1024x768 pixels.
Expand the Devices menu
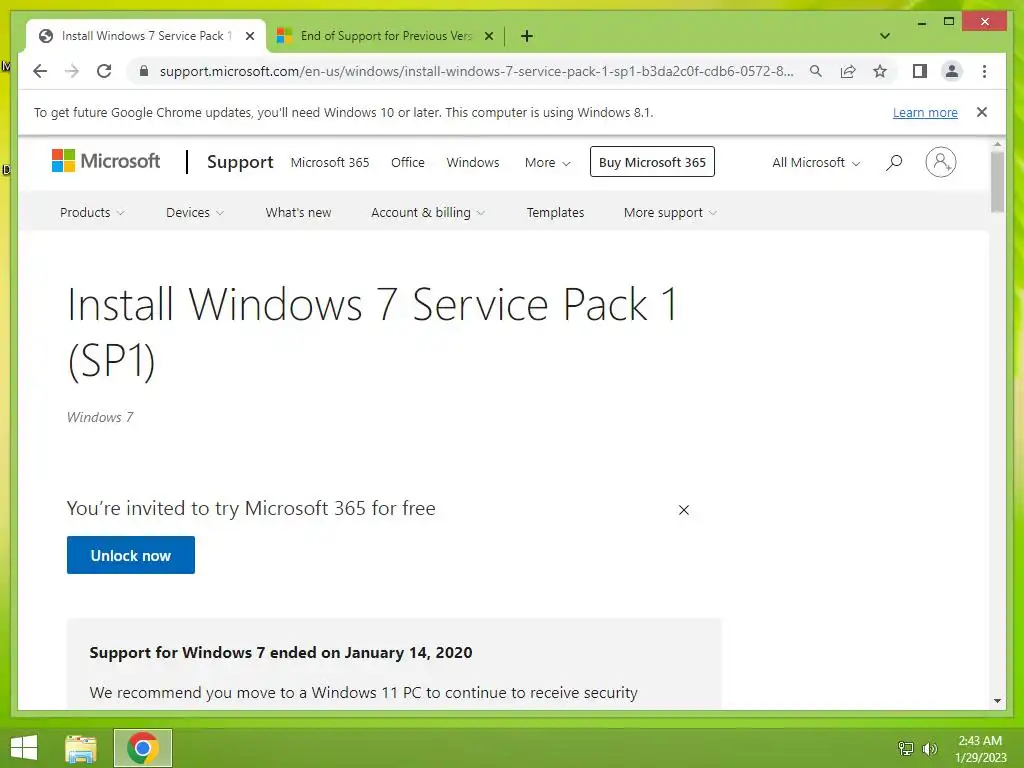tap(195, 212)
